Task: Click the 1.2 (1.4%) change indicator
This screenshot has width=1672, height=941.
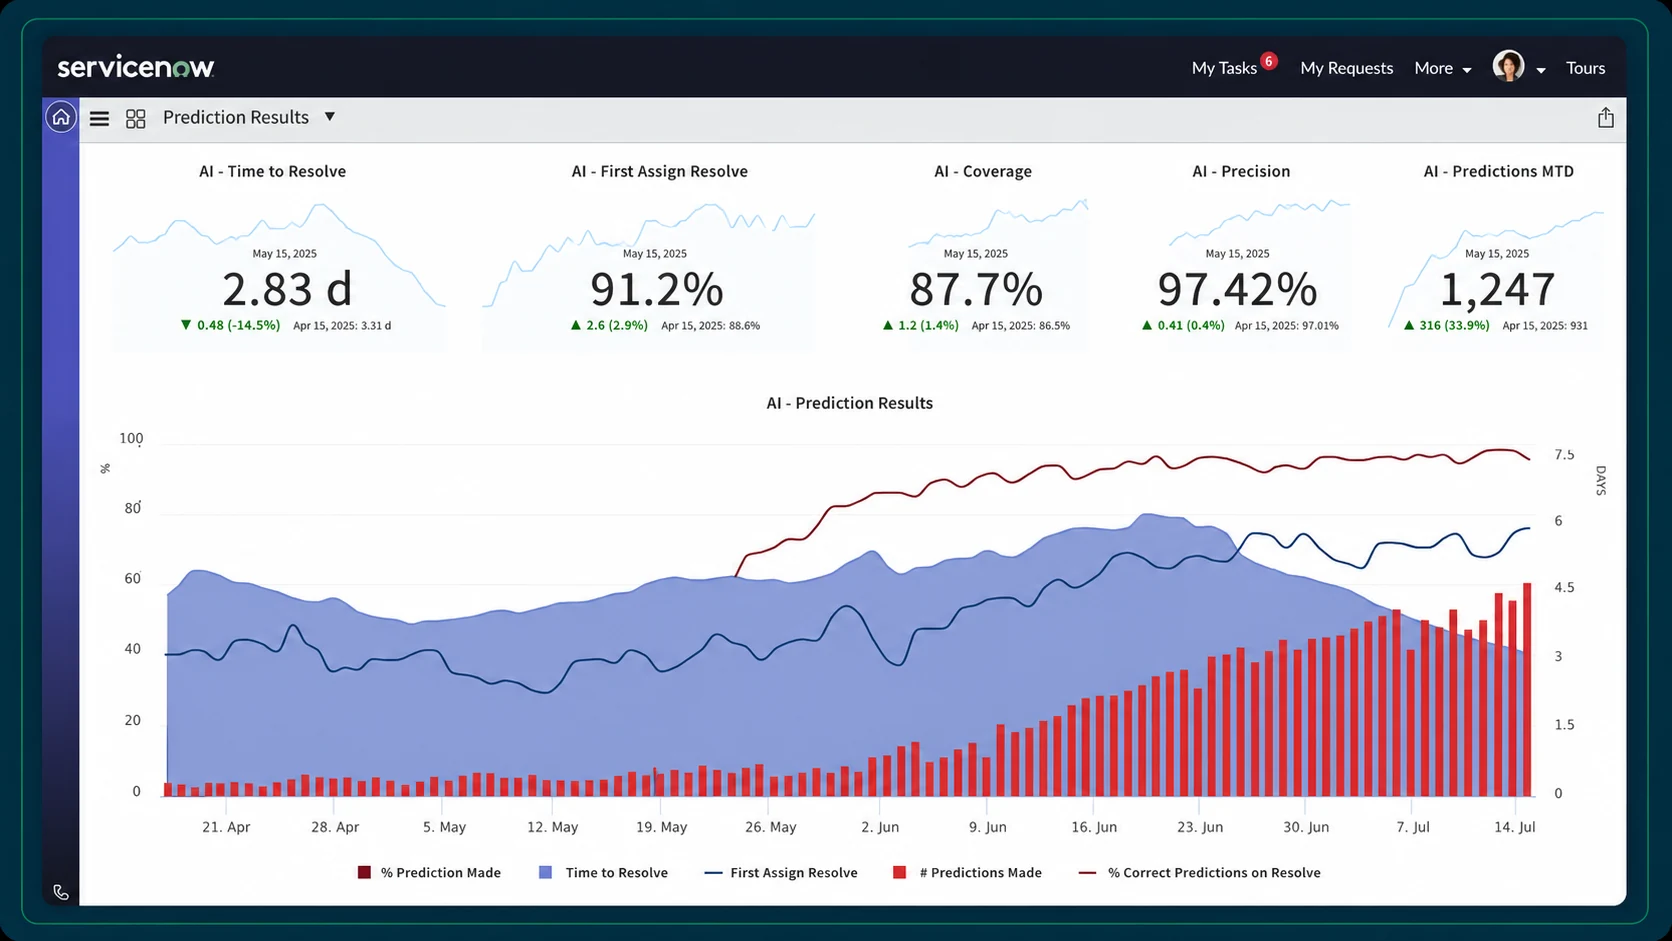Action: 920,325
